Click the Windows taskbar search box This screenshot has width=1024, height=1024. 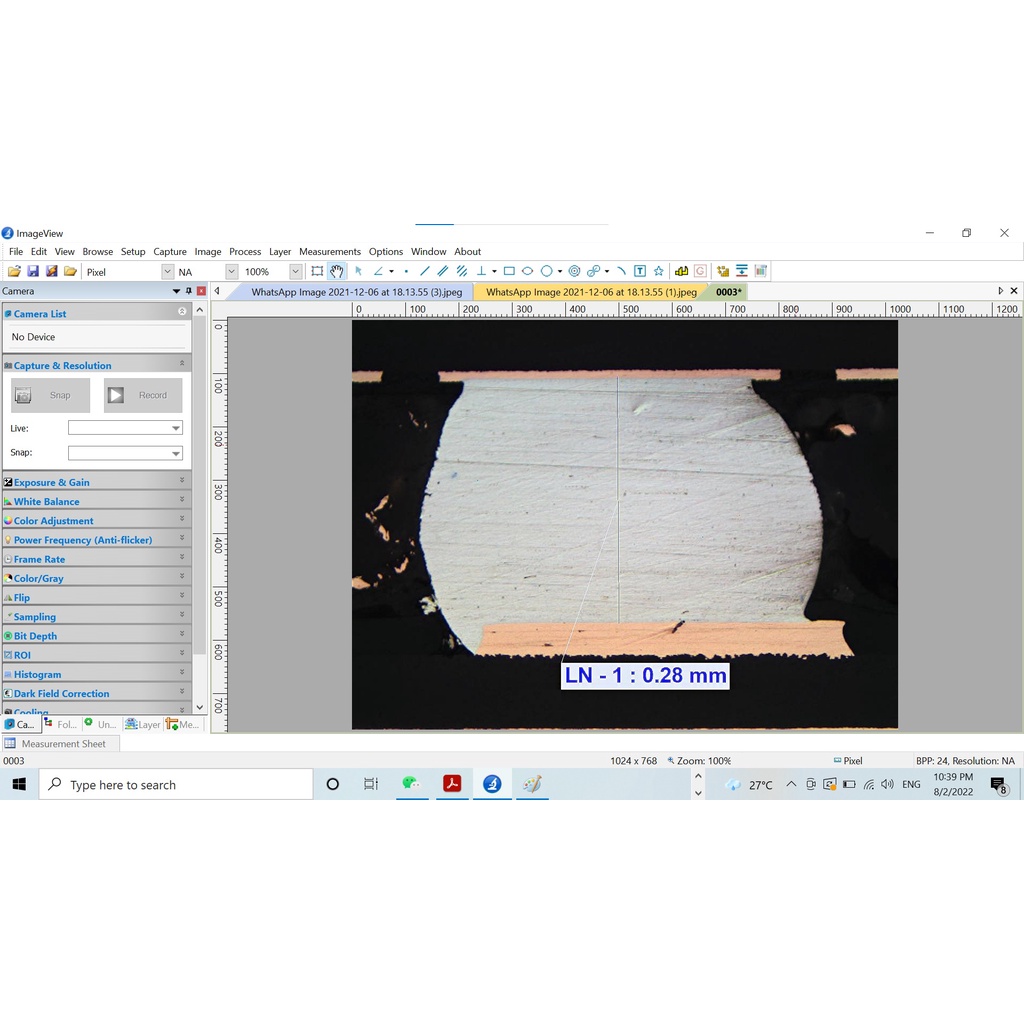(176, 785)
